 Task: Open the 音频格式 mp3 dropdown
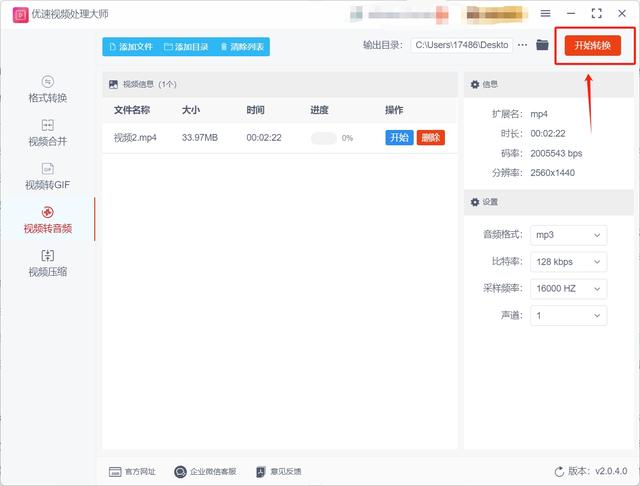[x=569, y=235]
